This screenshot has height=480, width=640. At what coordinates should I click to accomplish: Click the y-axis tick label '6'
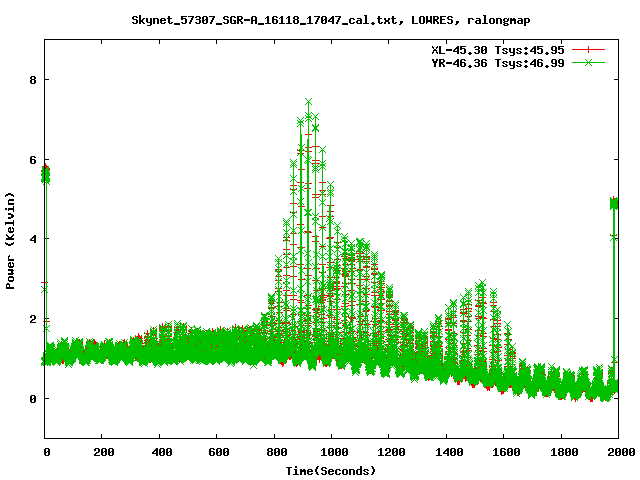(33, 160)
